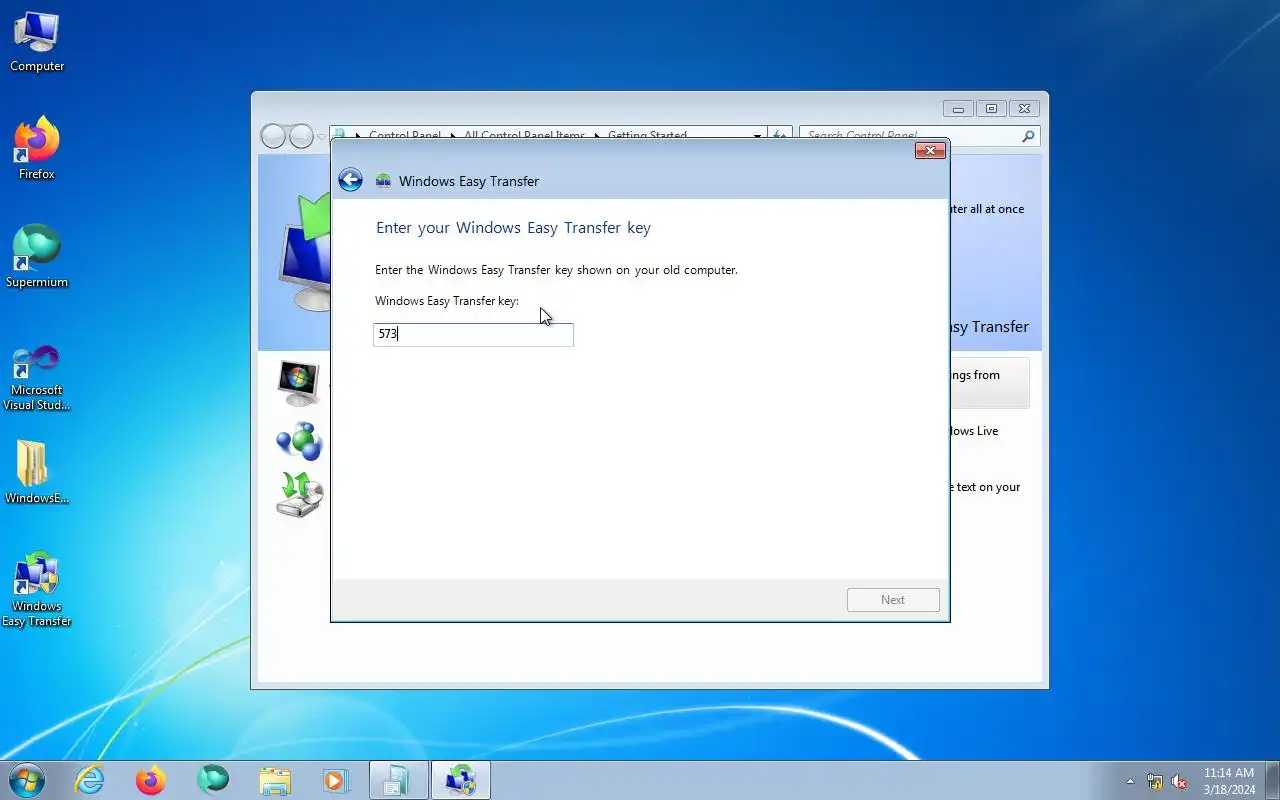Click the large computer icon in Getting Started
The height and width of the screenshot is (800, 1280).
coord(304,252)
